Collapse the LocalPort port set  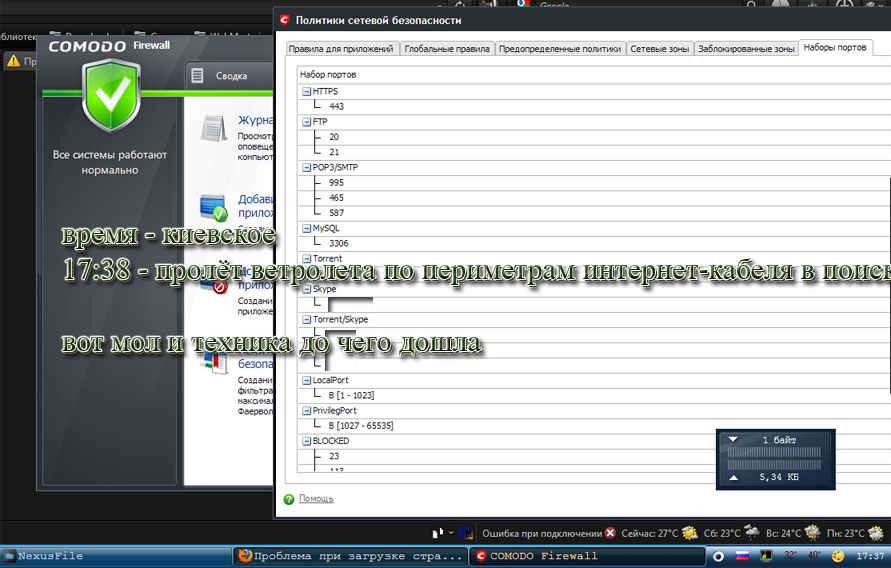307,381
